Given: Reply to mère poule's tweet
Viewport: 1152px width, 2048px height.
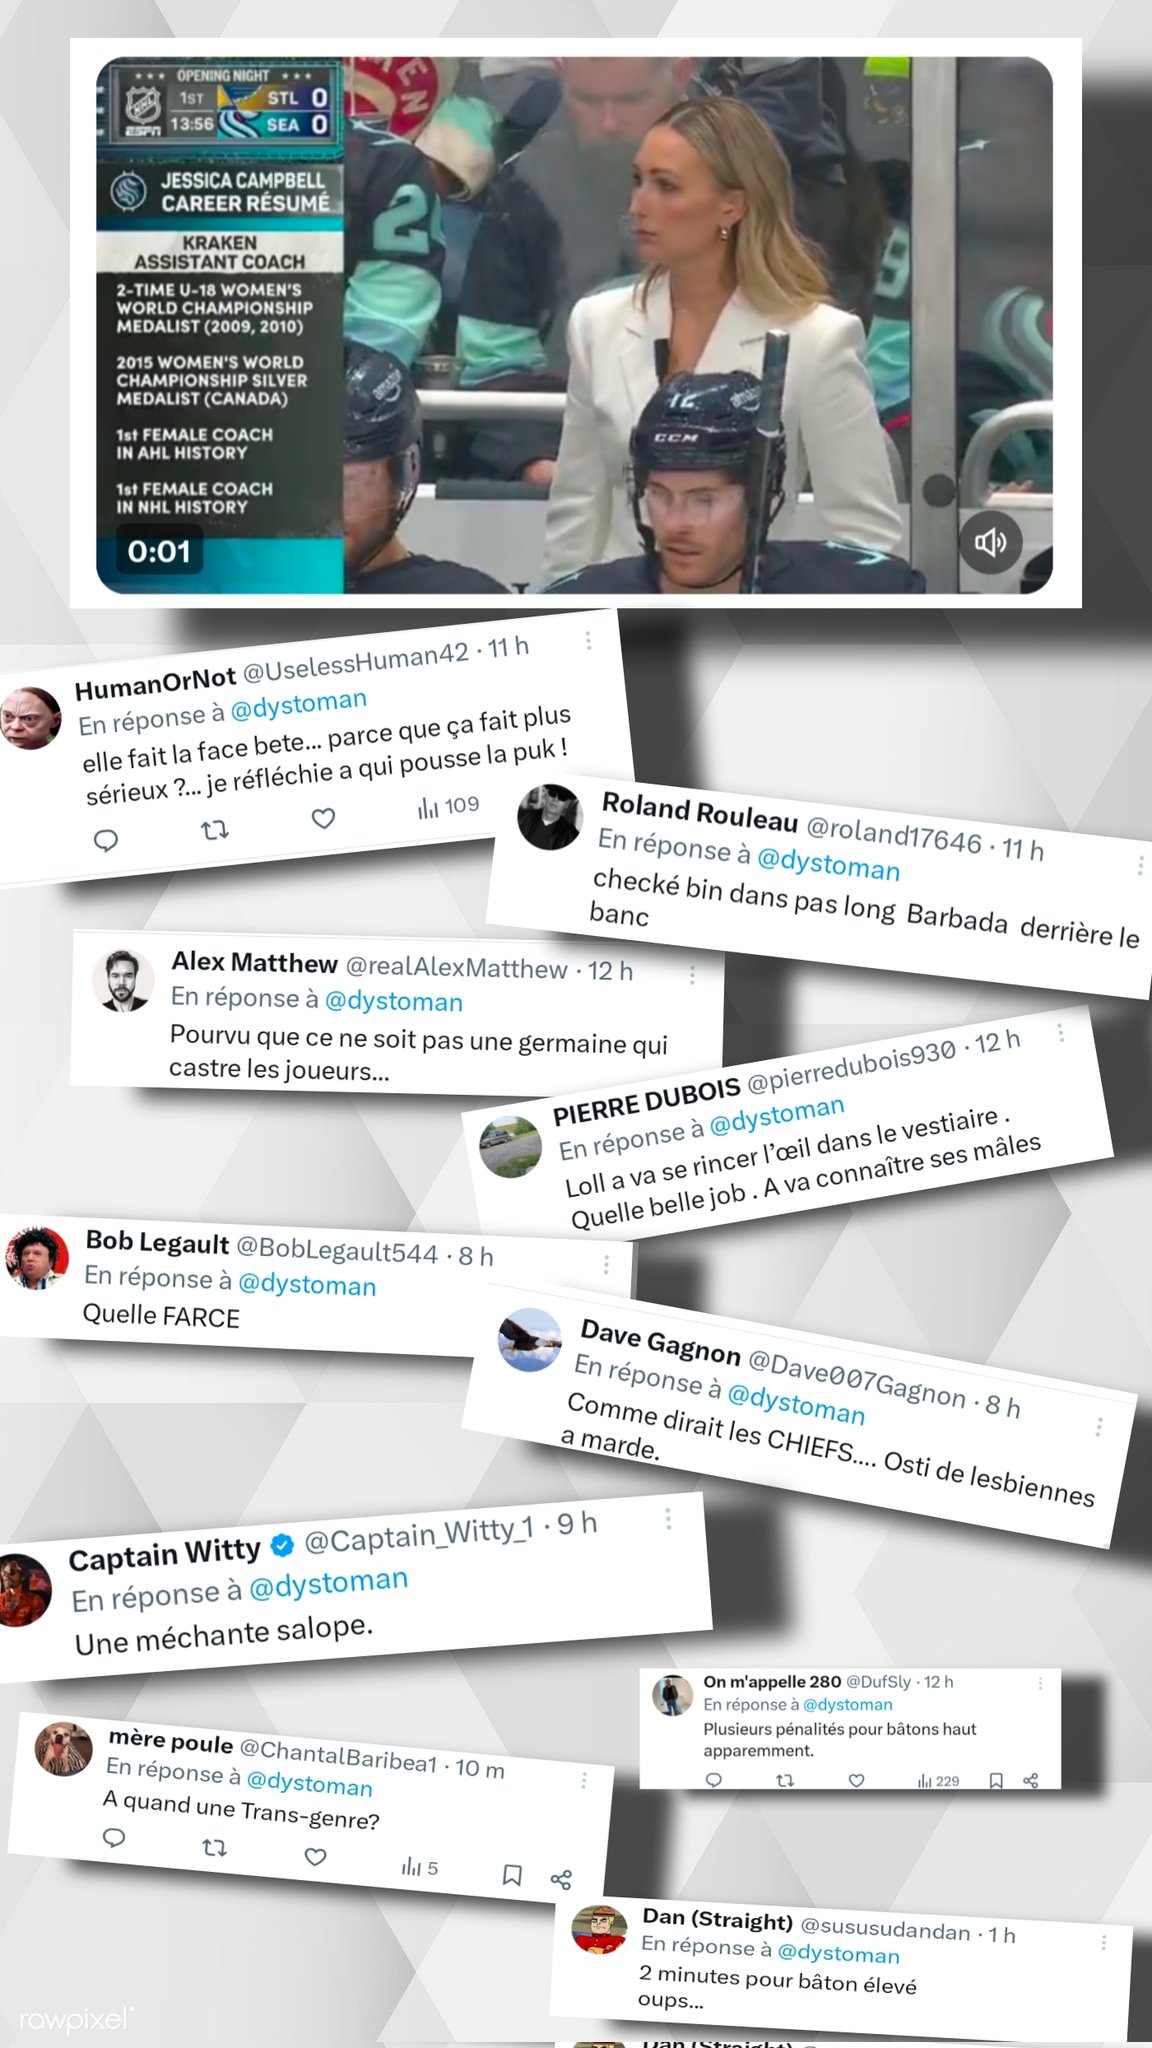Looking at the screenshot, I should coord(114,1838).
